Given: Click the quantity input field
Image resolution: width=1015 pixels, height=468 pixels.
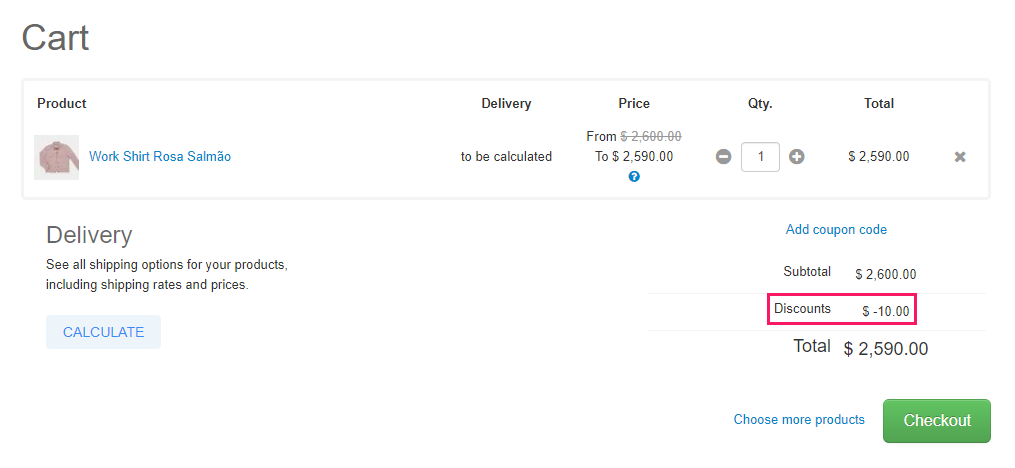Looking at the screenshot, I should click(x=760, y=157).
